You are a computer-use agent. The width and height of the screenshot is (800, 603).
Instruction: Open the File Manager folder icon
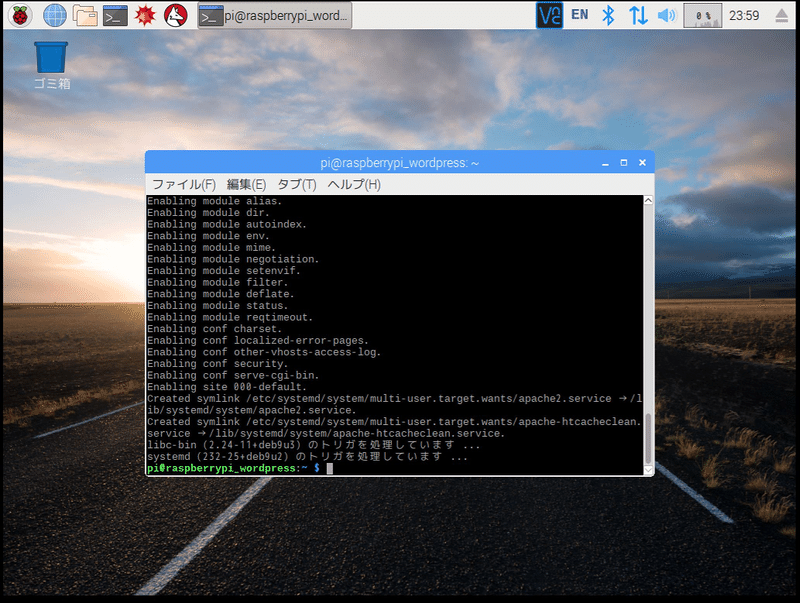click(85, 15)
